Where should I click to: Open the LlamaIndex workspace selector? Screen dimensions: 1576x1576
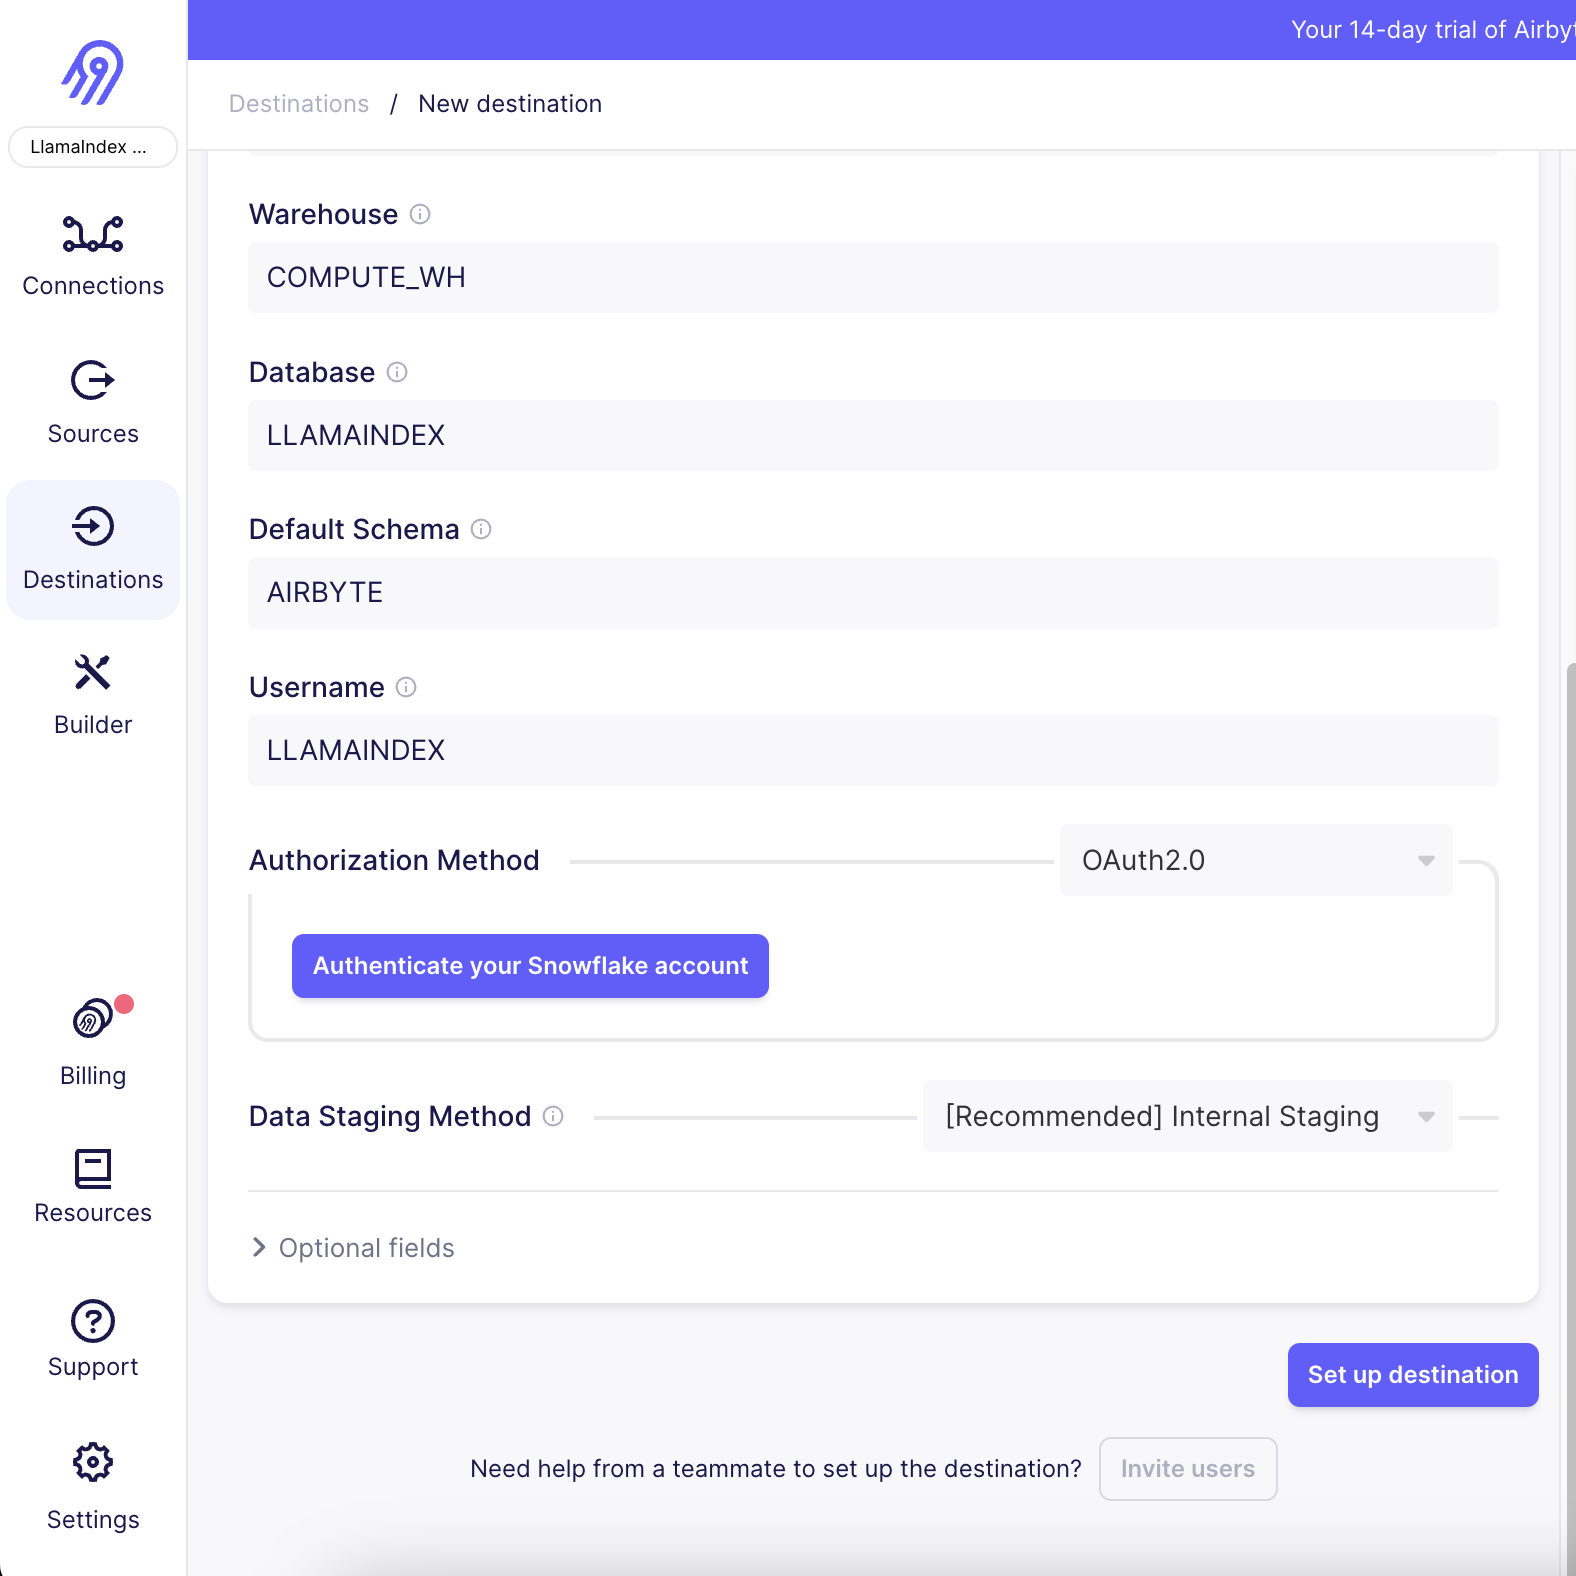click(93, 147)
